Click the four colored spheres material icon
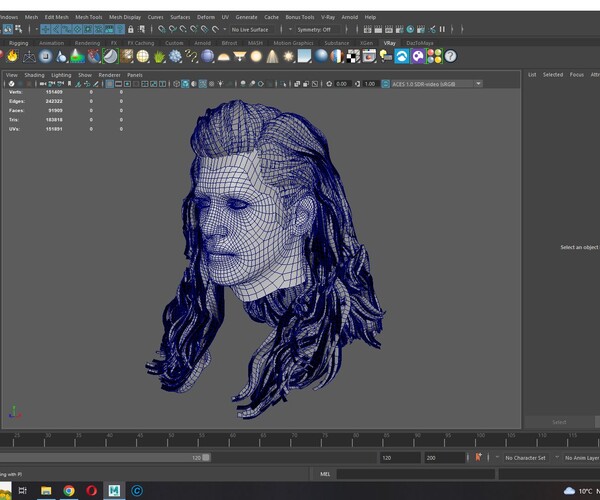 [x=434, y=56]
